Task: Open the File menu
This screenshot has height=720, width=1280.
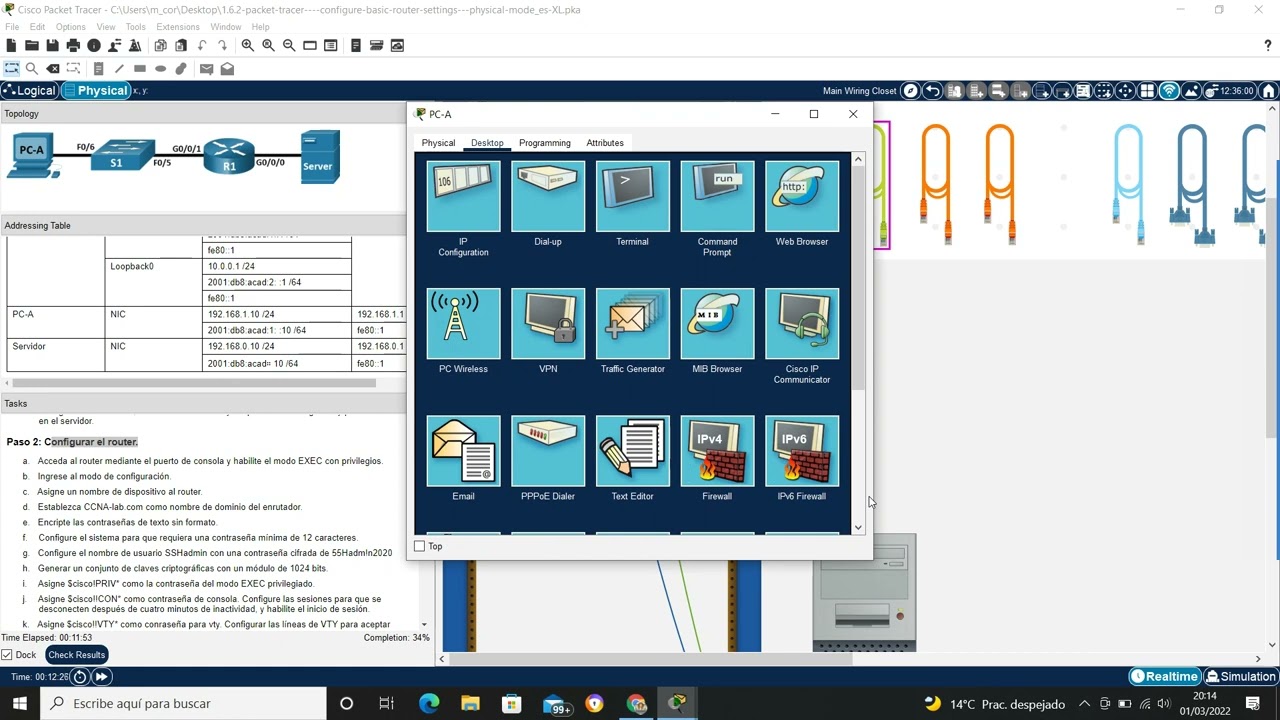Action: pos(12,27)
